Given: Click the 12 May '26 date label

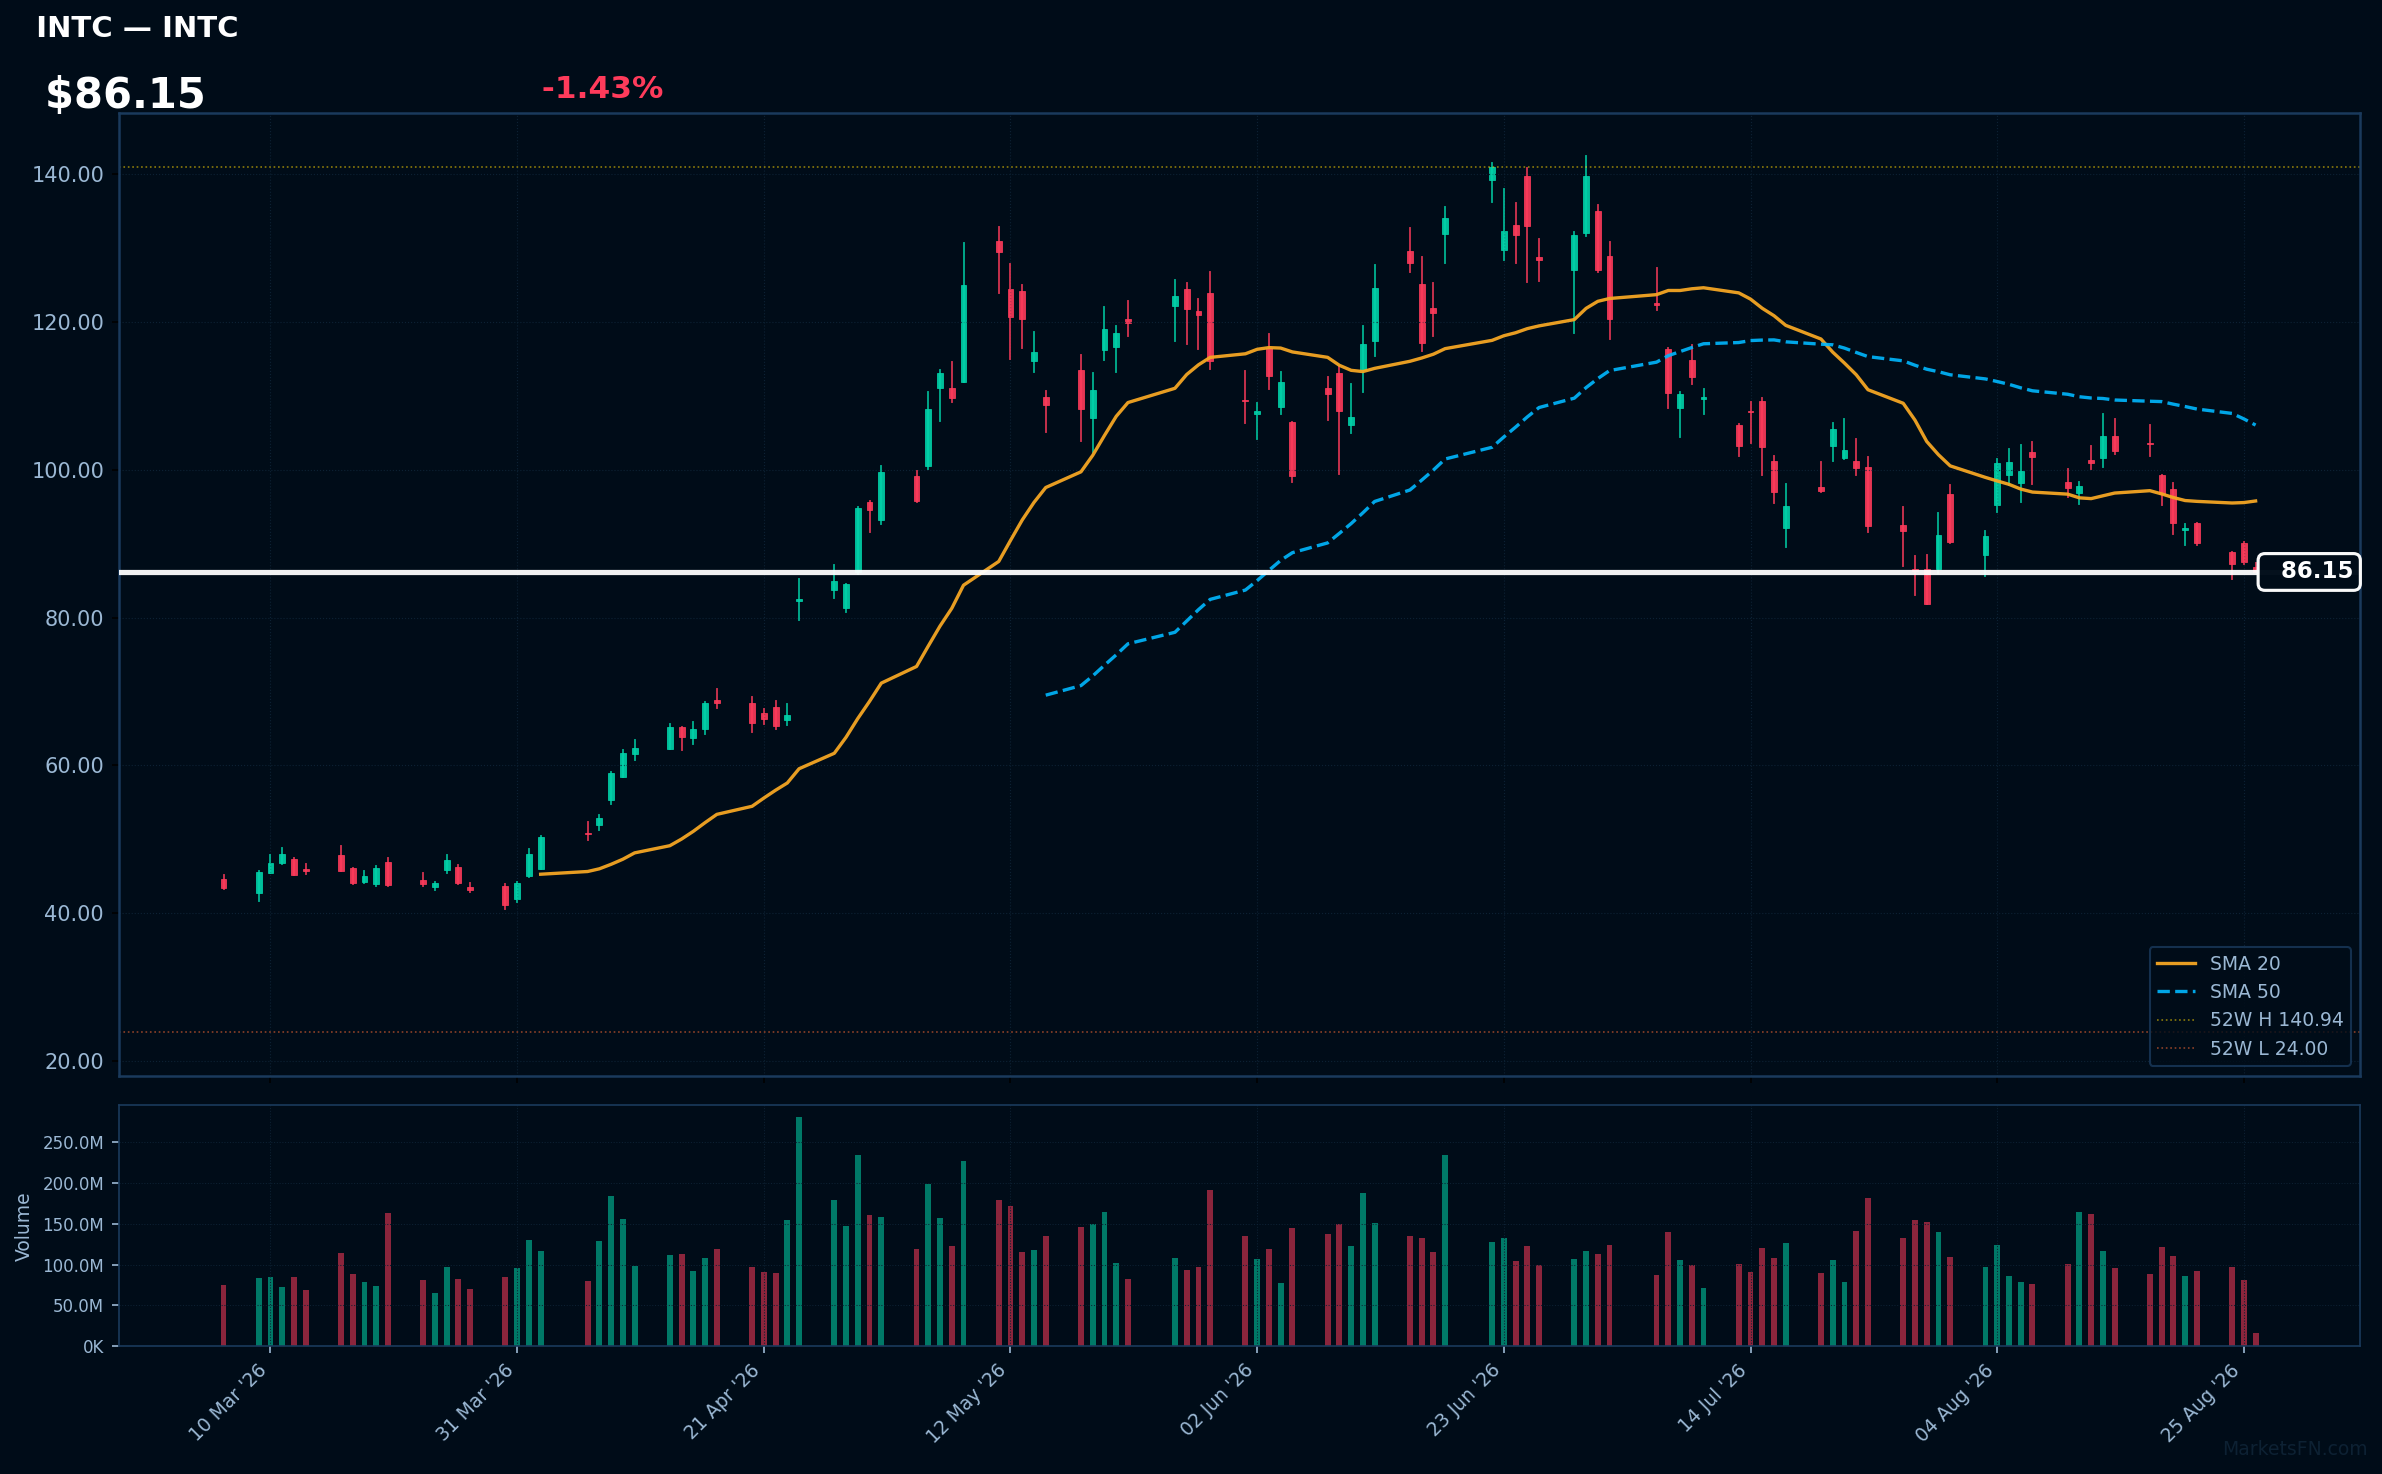Looking at the screenshot, I should [966, 1402].
